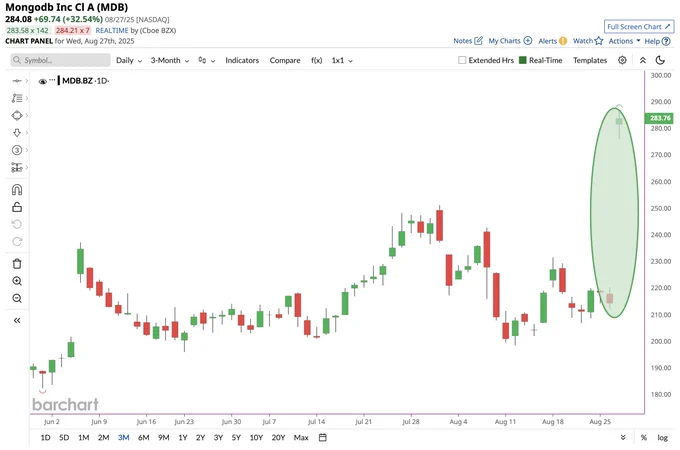Image resolution: width=680 pixels, height=450 pixels.
Task: Open Help for the chart
Action: click(x=657, y=41)
